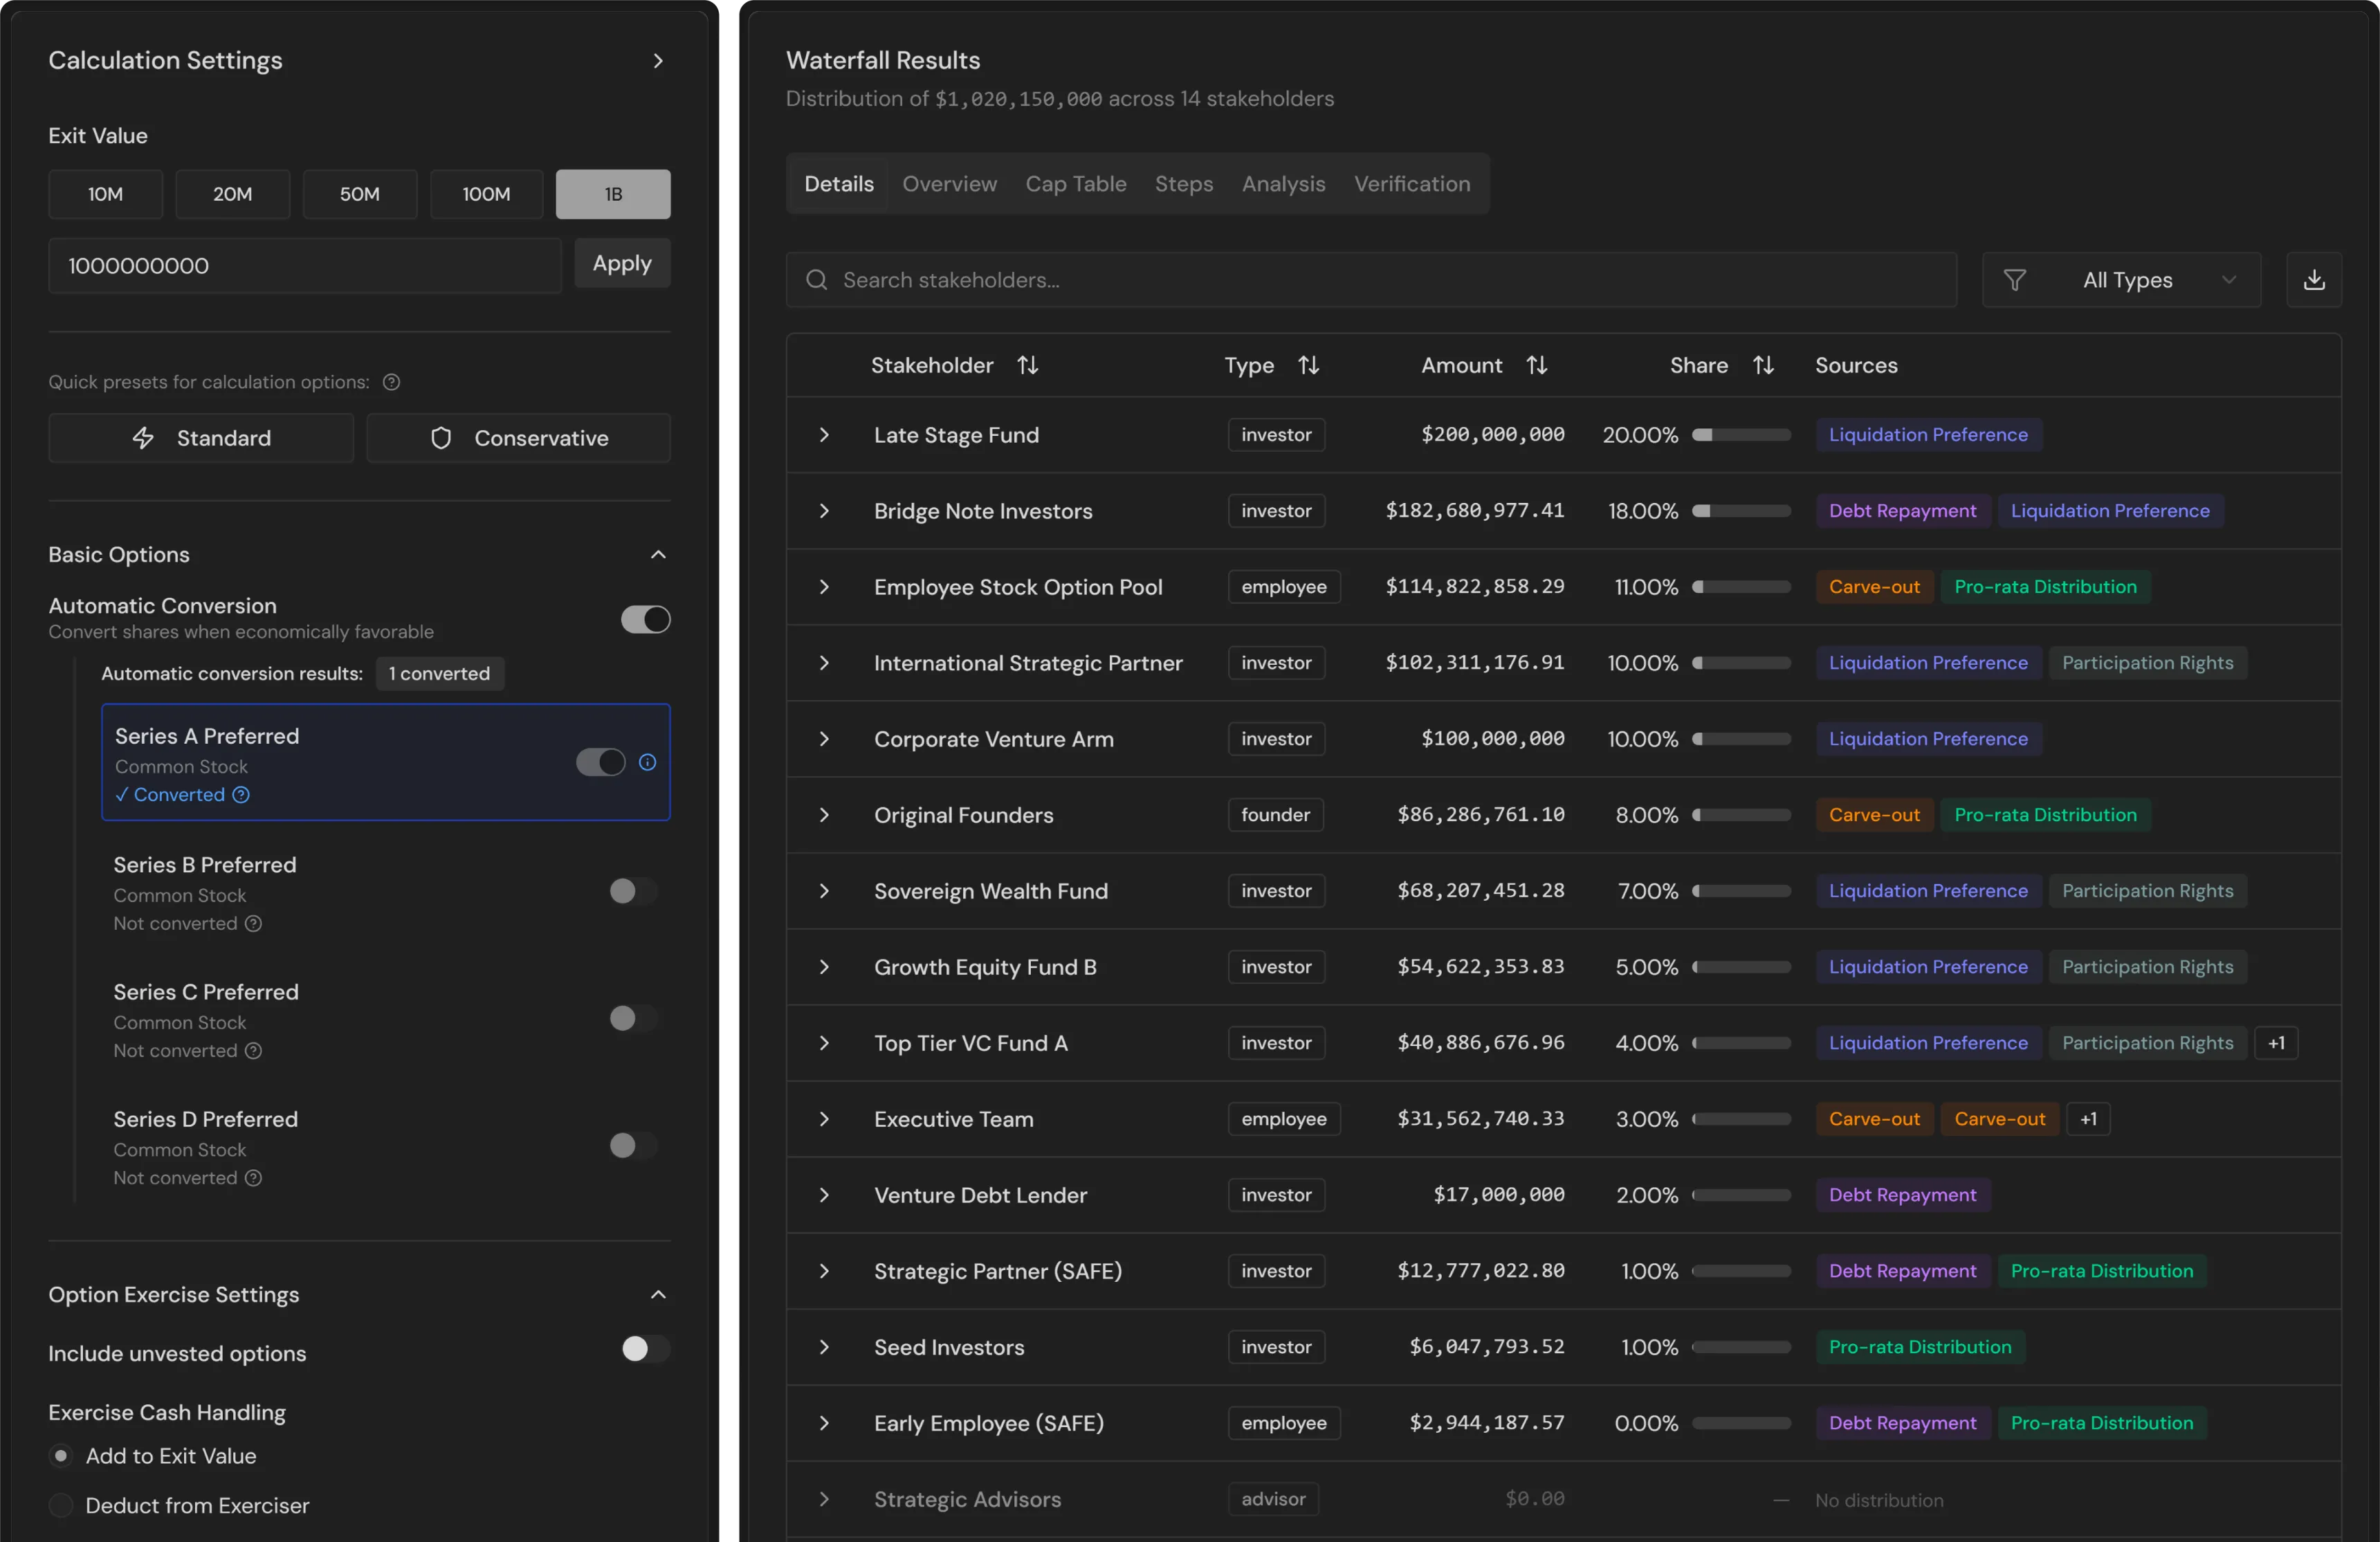The height and width of the screenshot is (1542, 2380).
Task: Select the 100M exit value preset
Action: click(486, 194)
